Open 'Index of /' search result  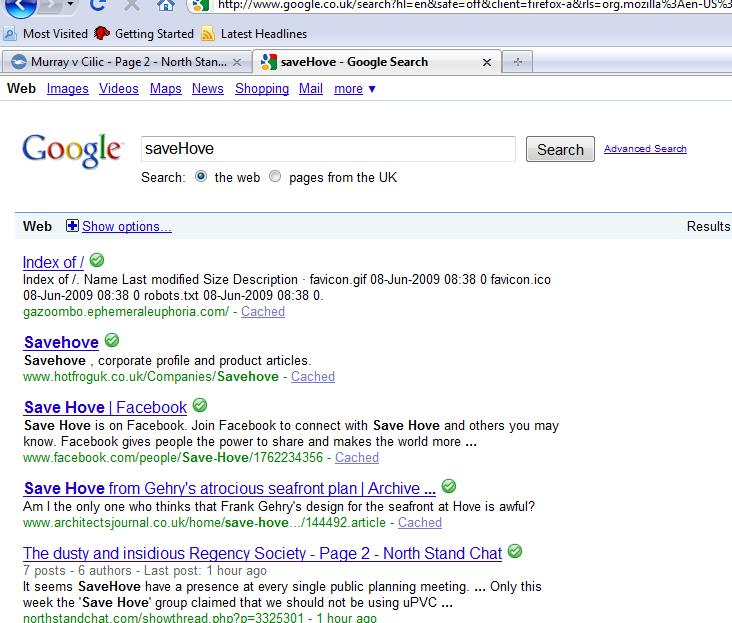click(x=53, y=262)
